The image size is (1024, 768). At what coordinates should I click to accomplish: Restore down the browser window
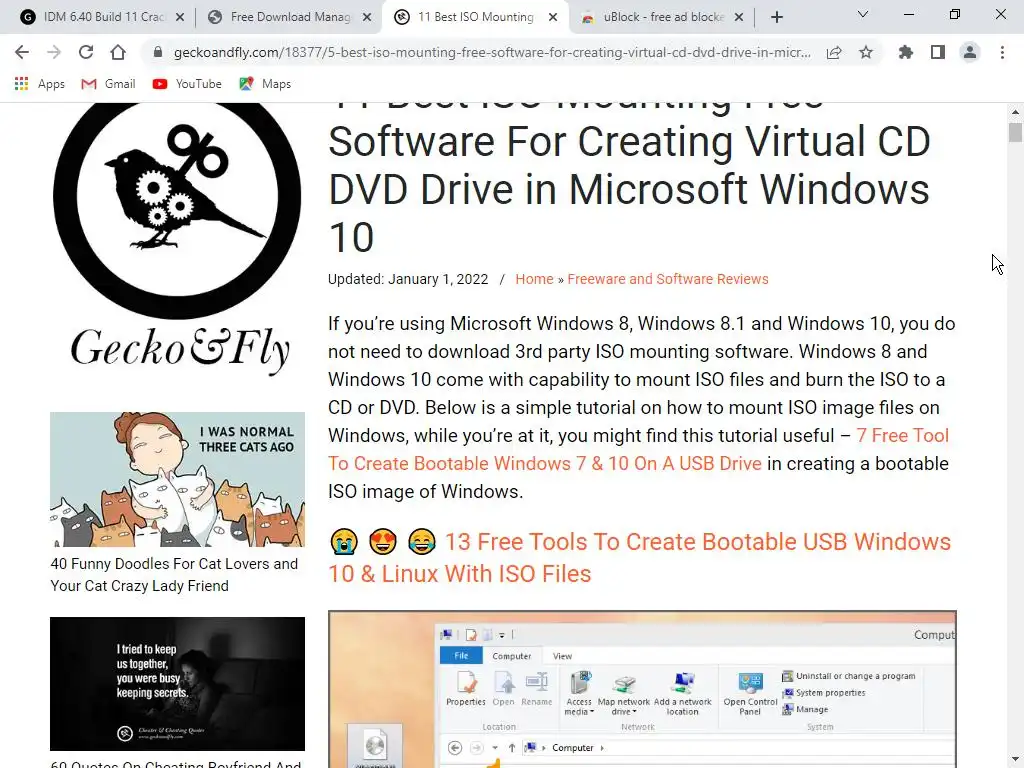pos(955,14)
